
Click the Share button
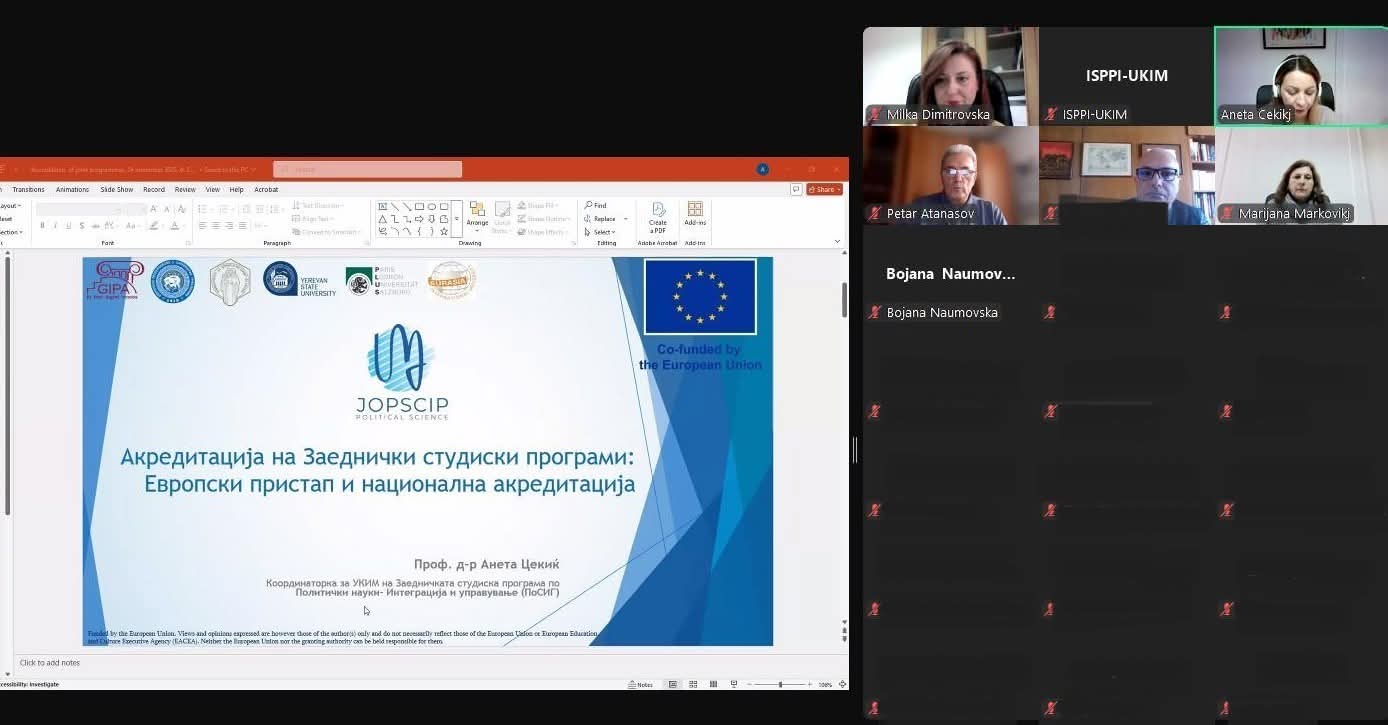point(825,189)
